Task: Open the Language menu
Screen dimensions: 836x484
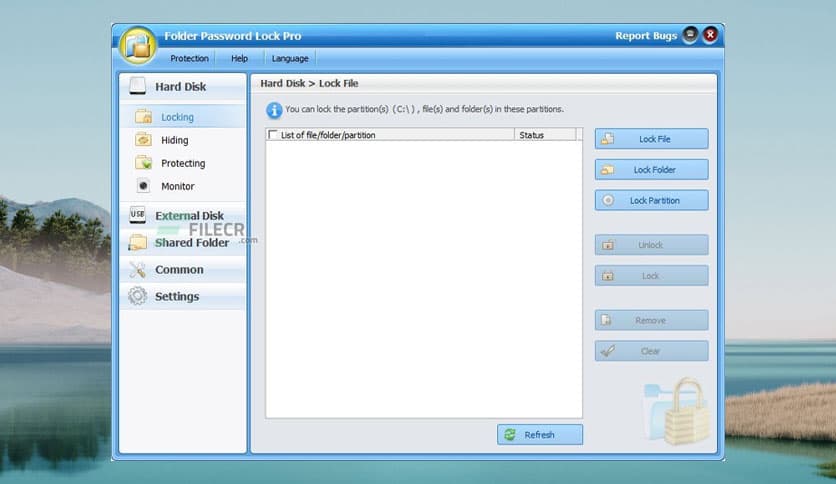Action: pos(290,58)
